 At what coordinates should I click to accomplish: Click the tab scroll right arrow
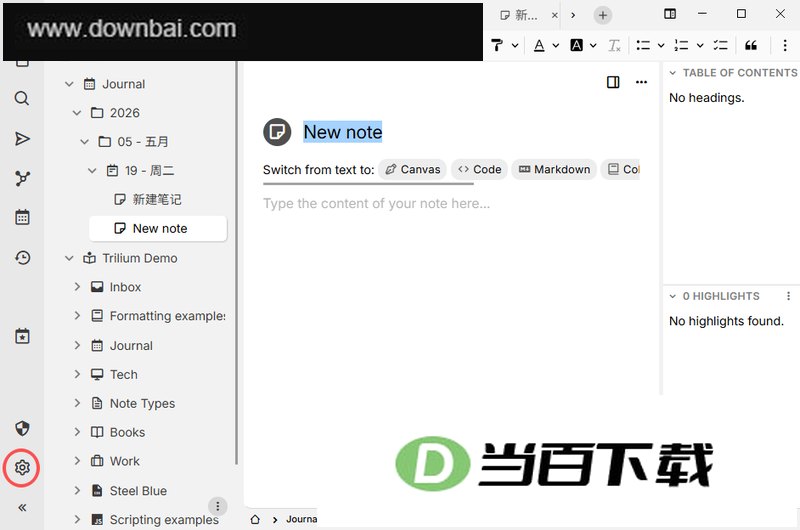click(573, 15)
